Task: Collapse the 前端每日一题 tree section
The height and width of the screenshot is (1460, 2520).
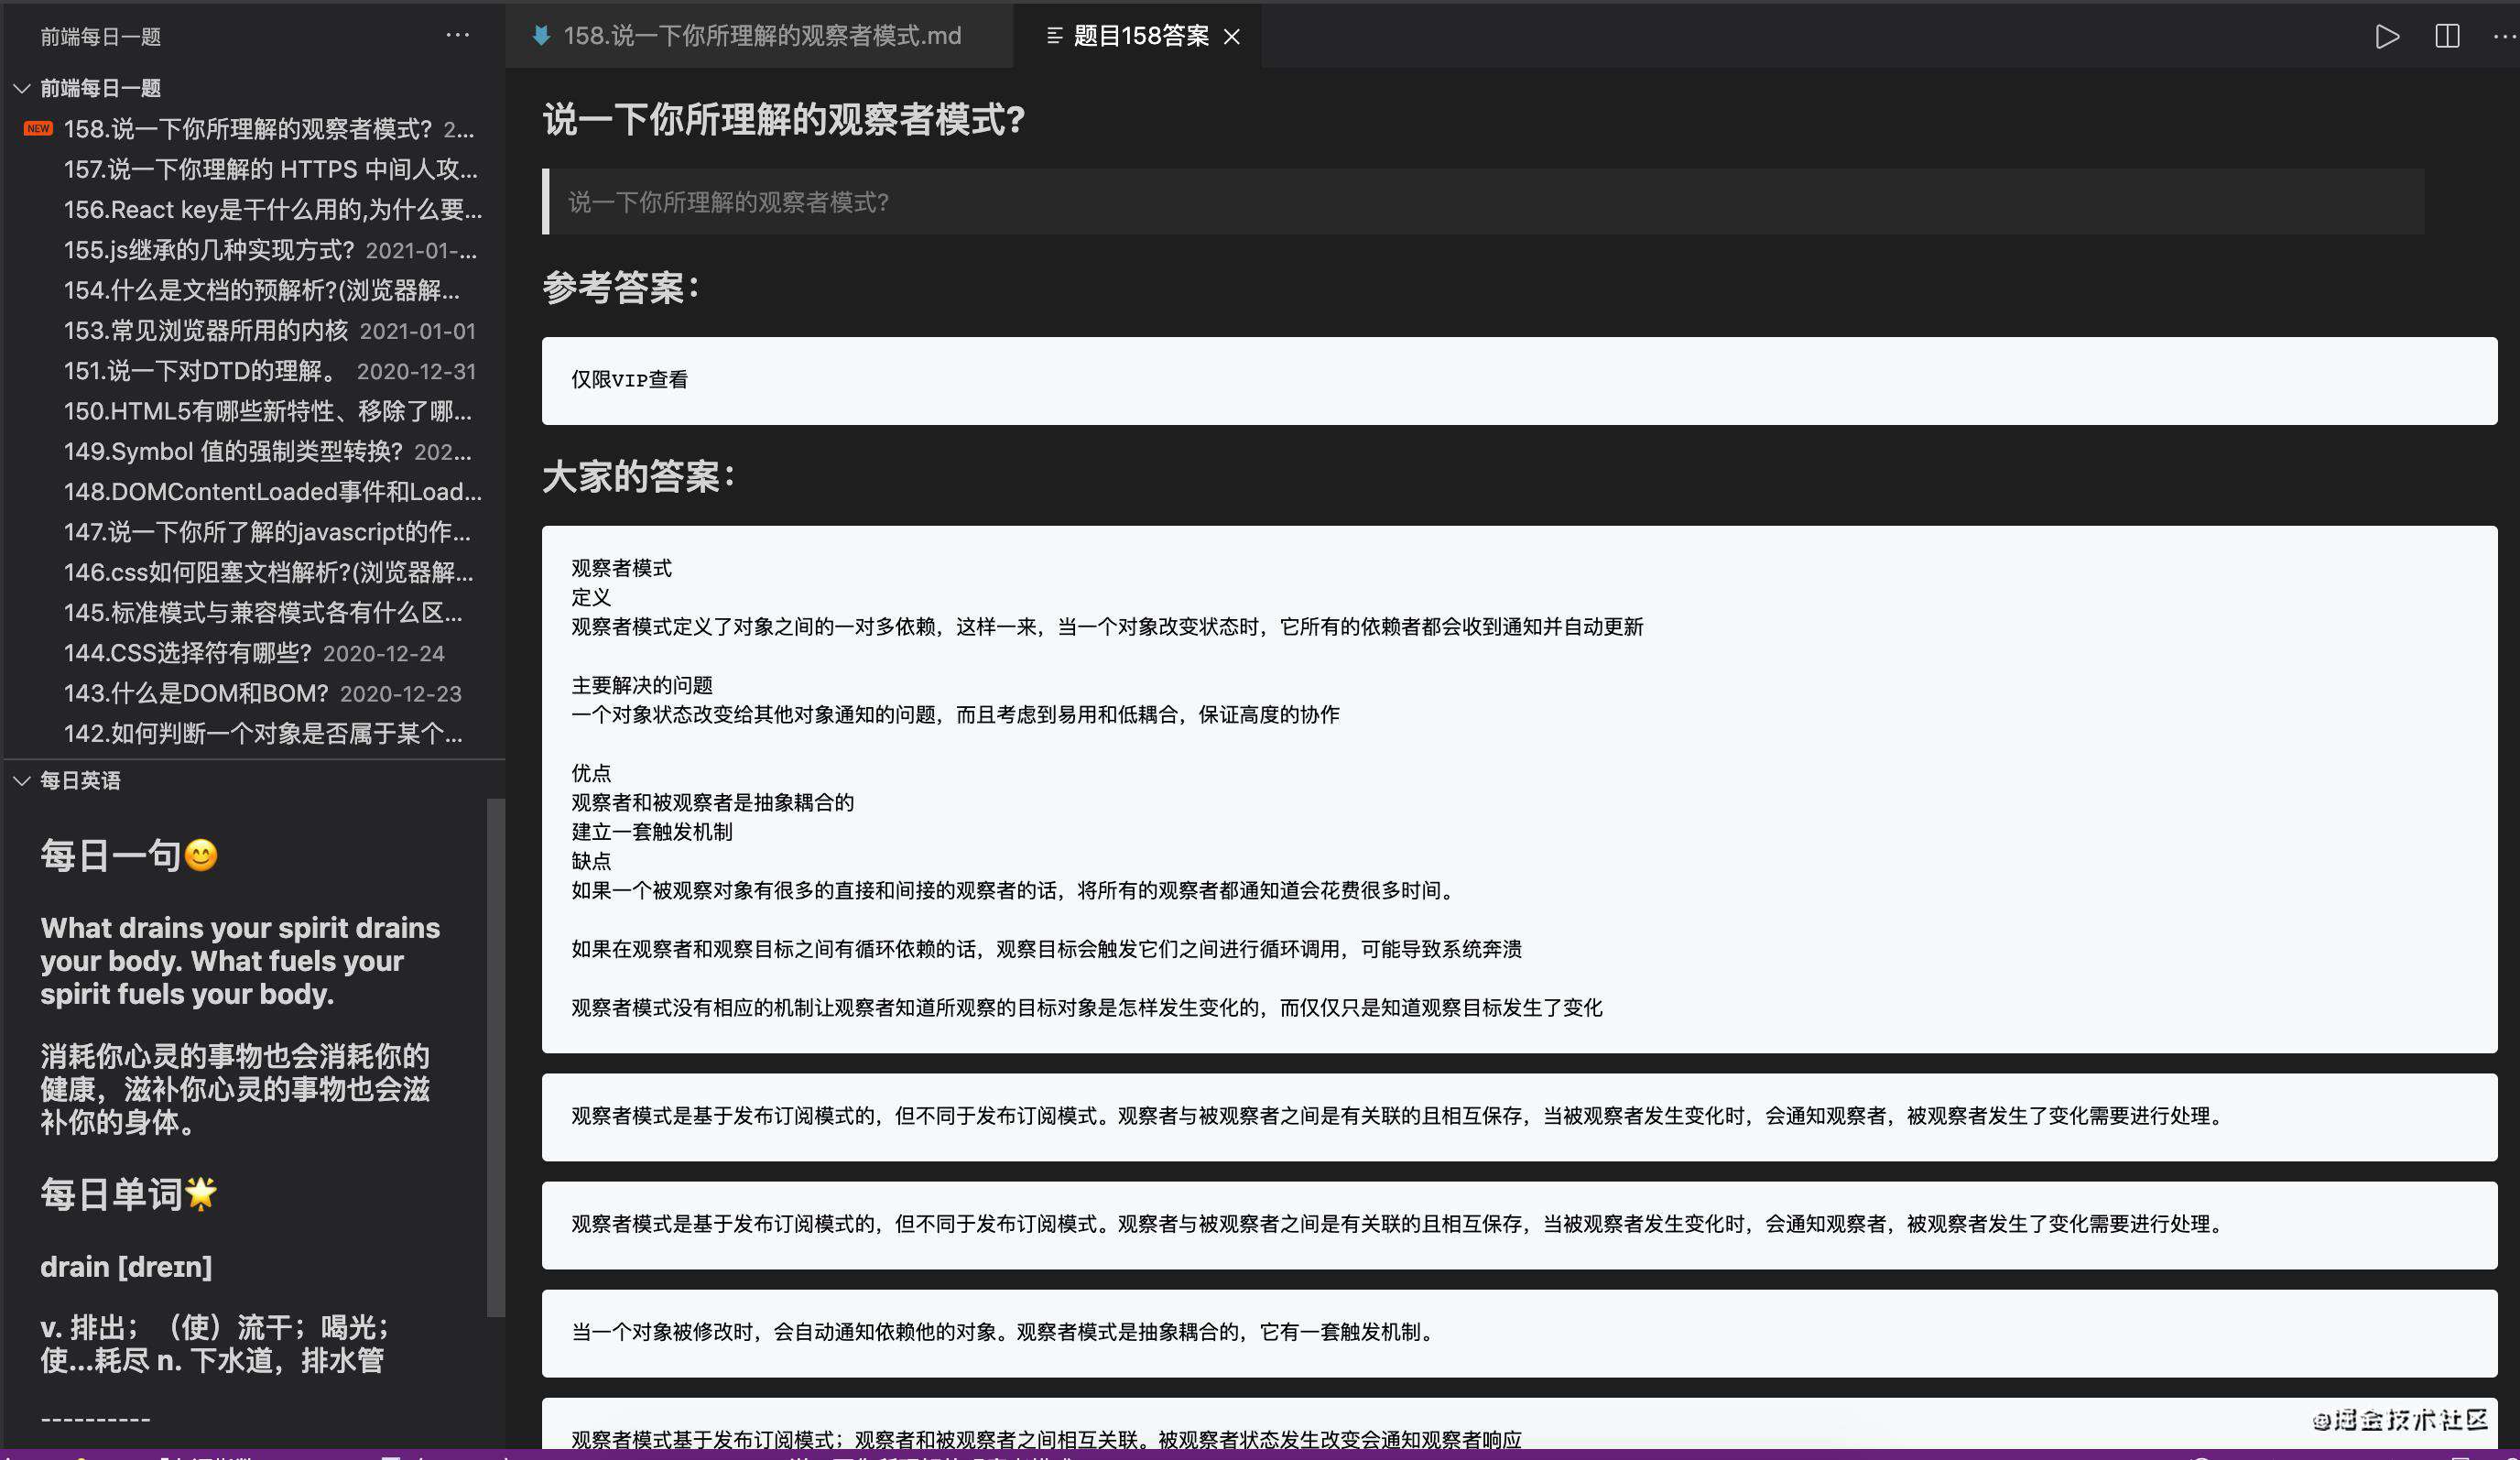Action: pyautogui.click(x=22, y=88)
